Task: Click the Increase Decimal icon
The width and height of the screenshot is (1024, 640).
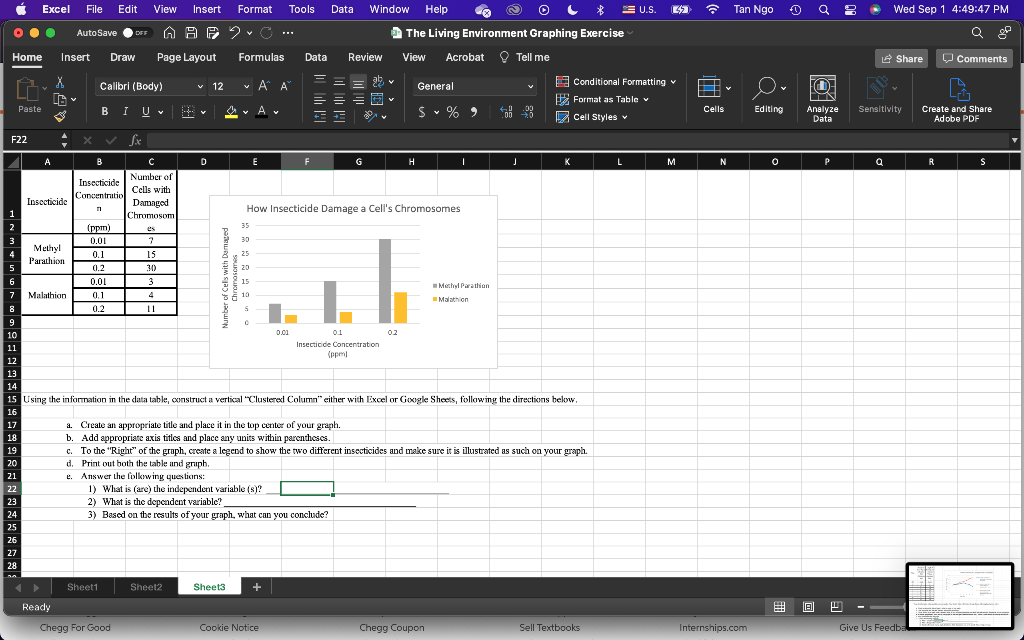Action: tap(506, 112)
